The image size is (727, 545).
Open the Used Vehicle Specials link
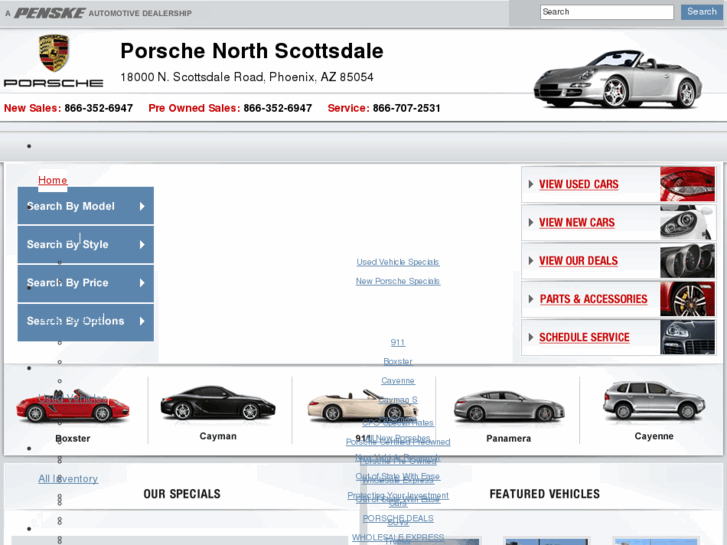click(398, 262)
